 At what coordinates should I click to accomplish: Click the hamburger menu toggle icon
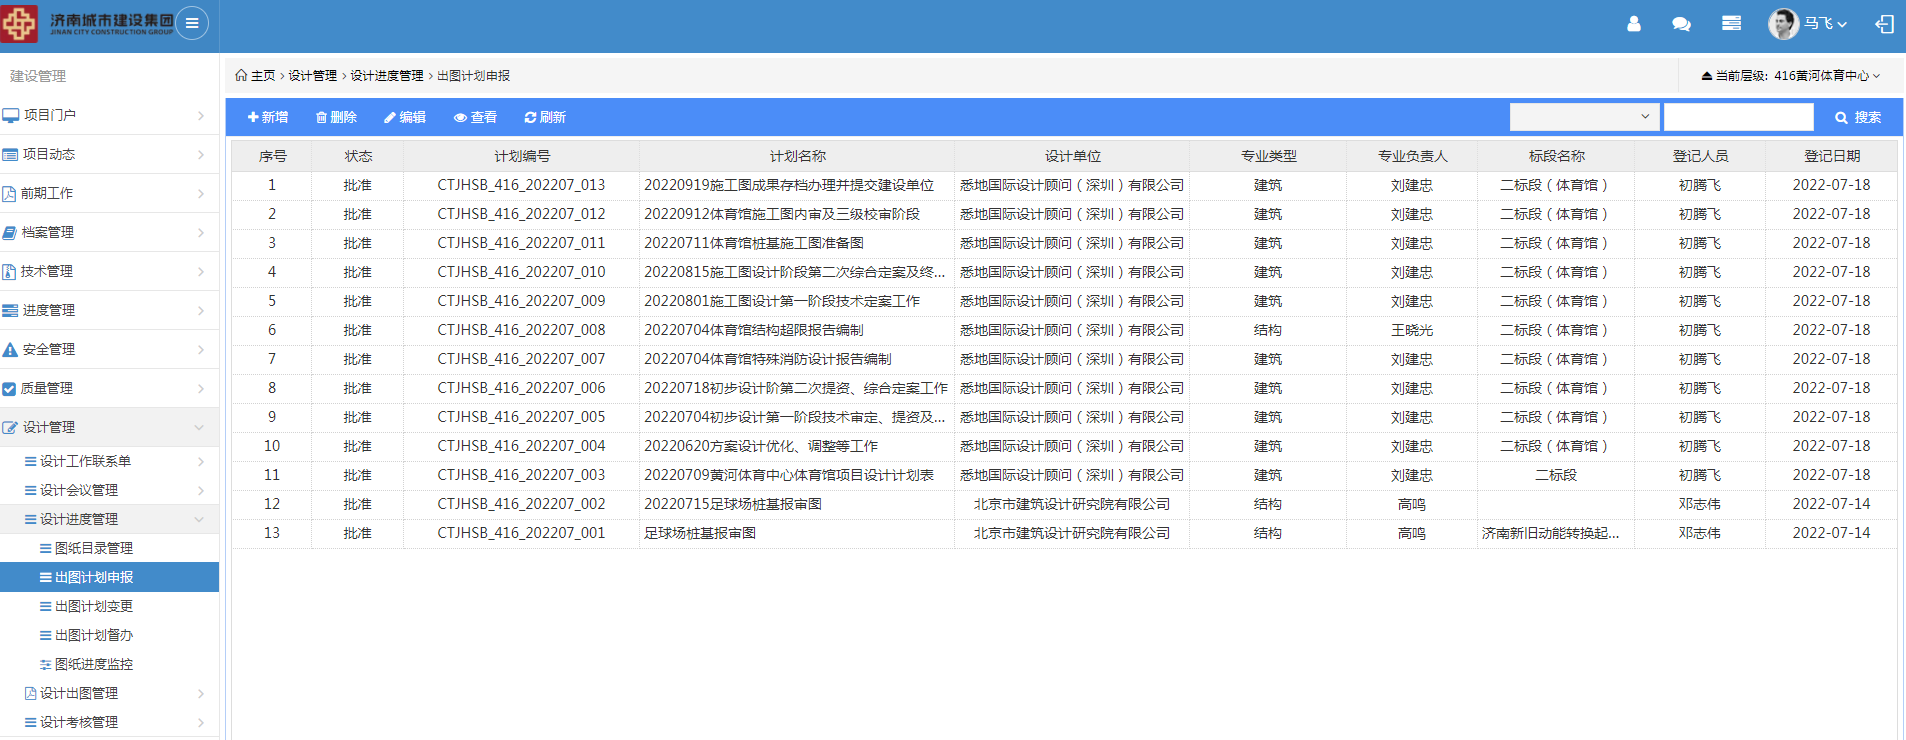coord(192,23)
